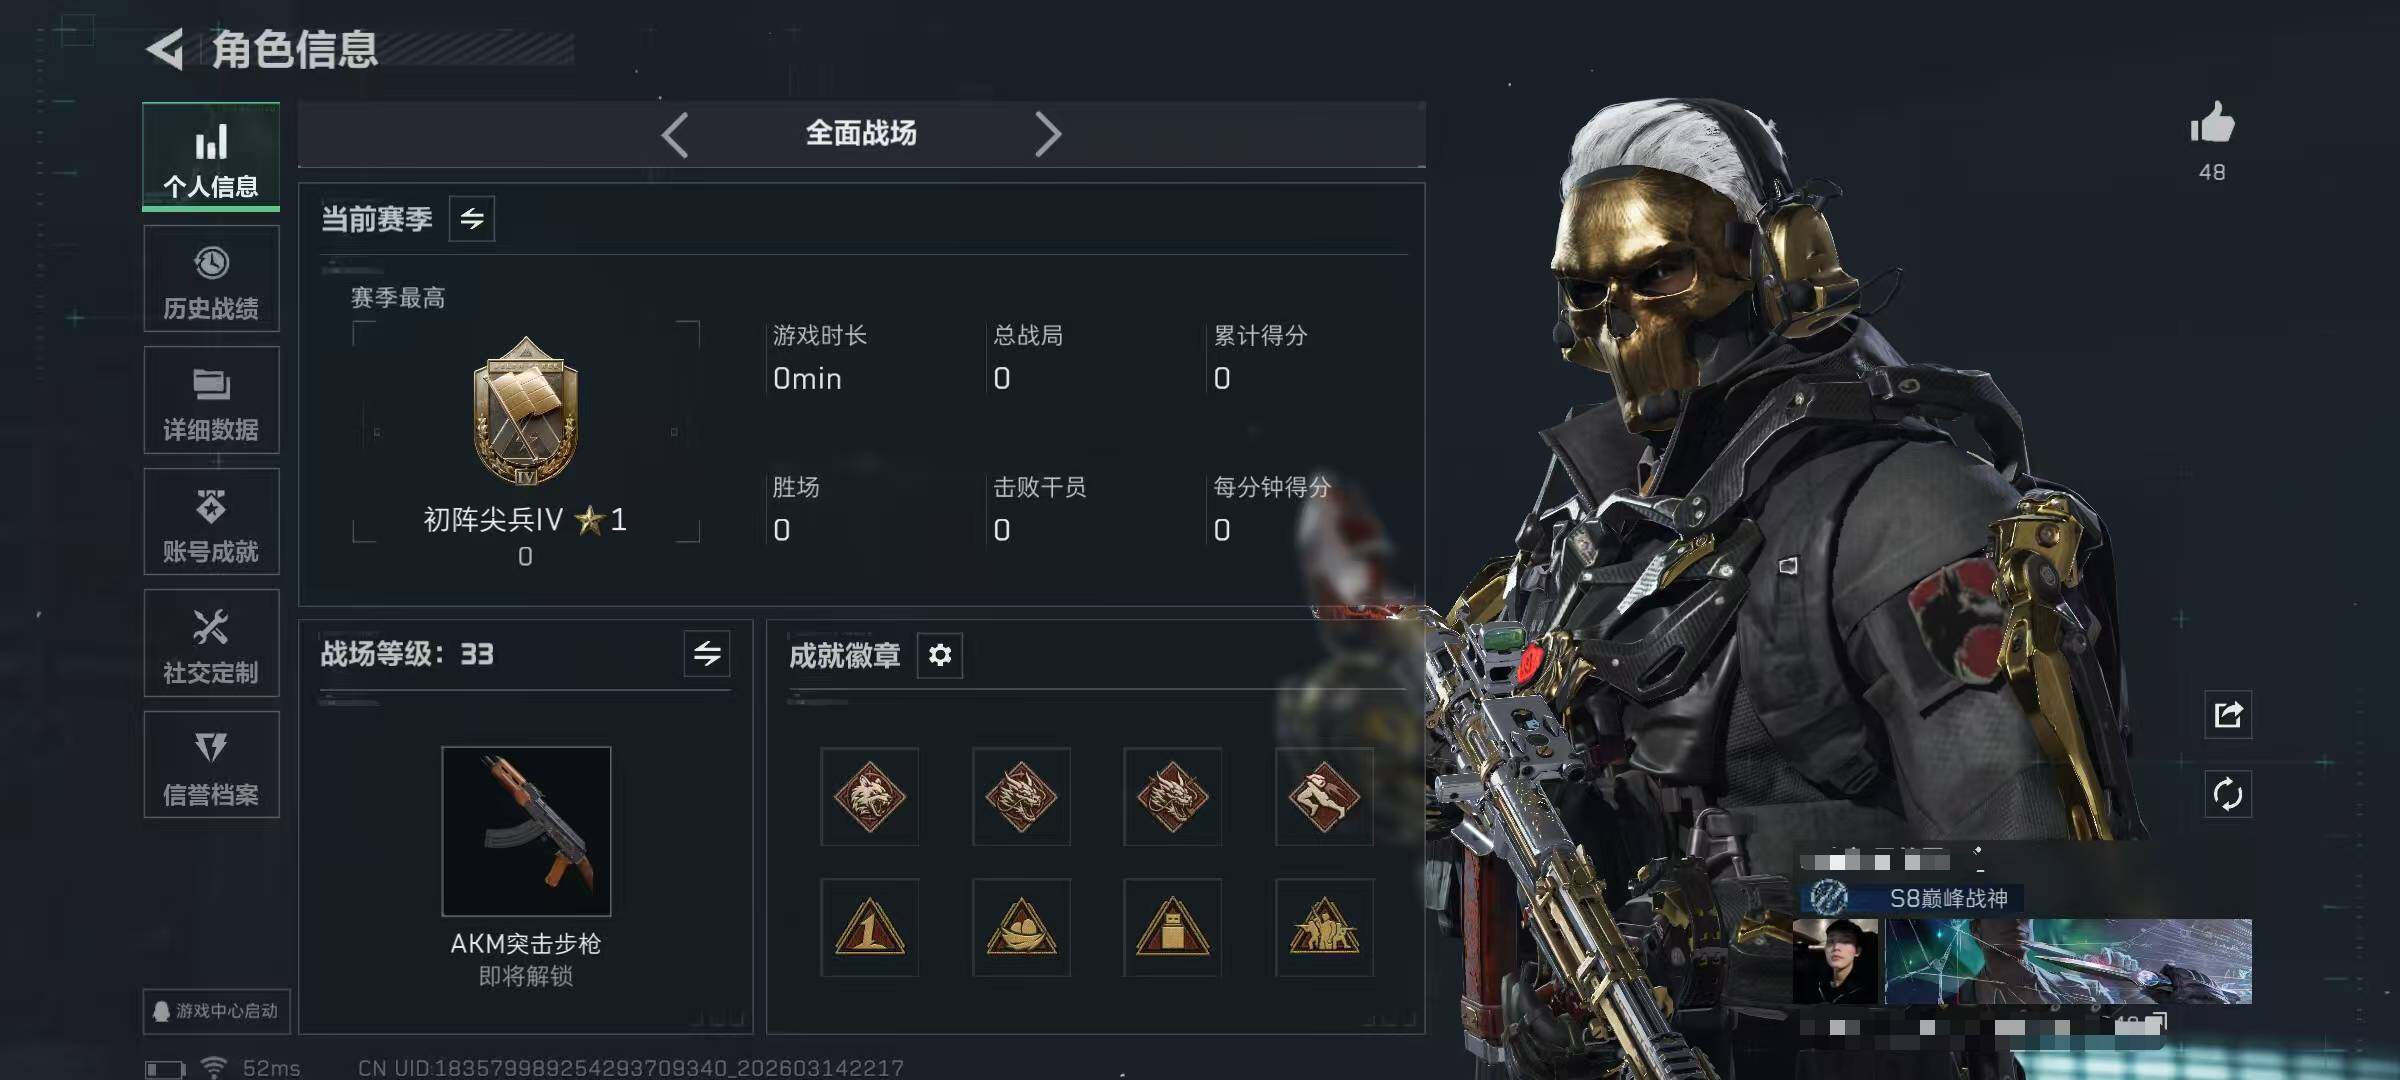Select the number 1 triangle badge
Screen dimensions: 2400x1080
point(869,928)
